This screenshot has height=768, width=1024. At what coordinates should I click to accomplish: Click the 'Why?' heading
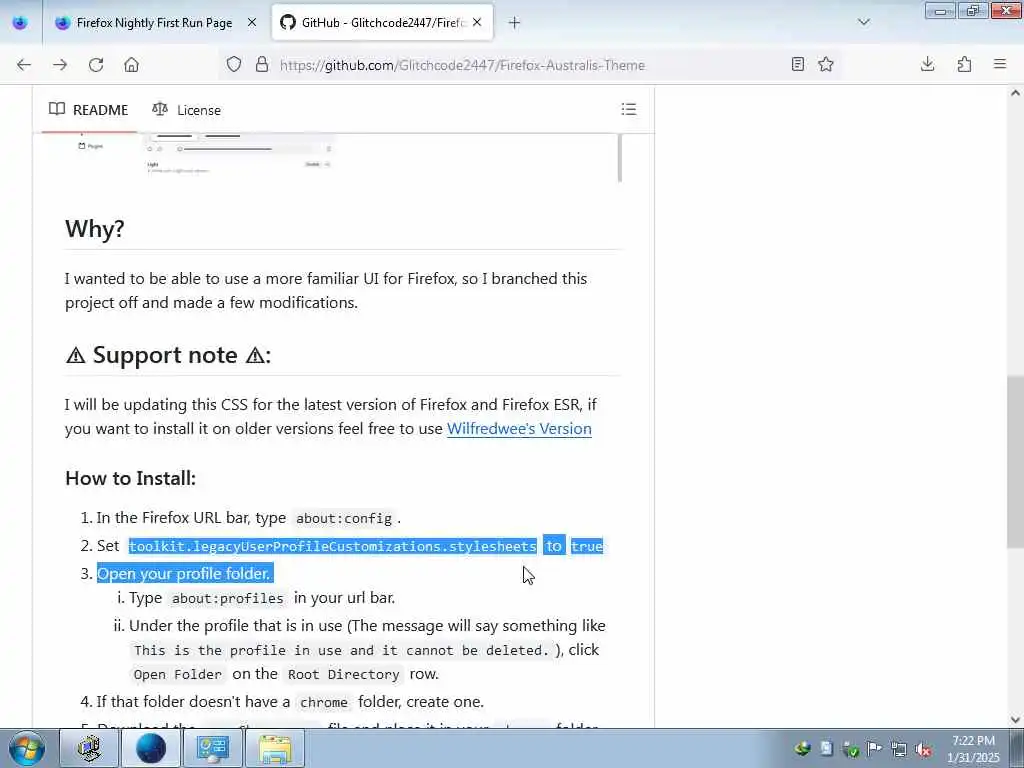pyautogui.click(x=95, y=229)
